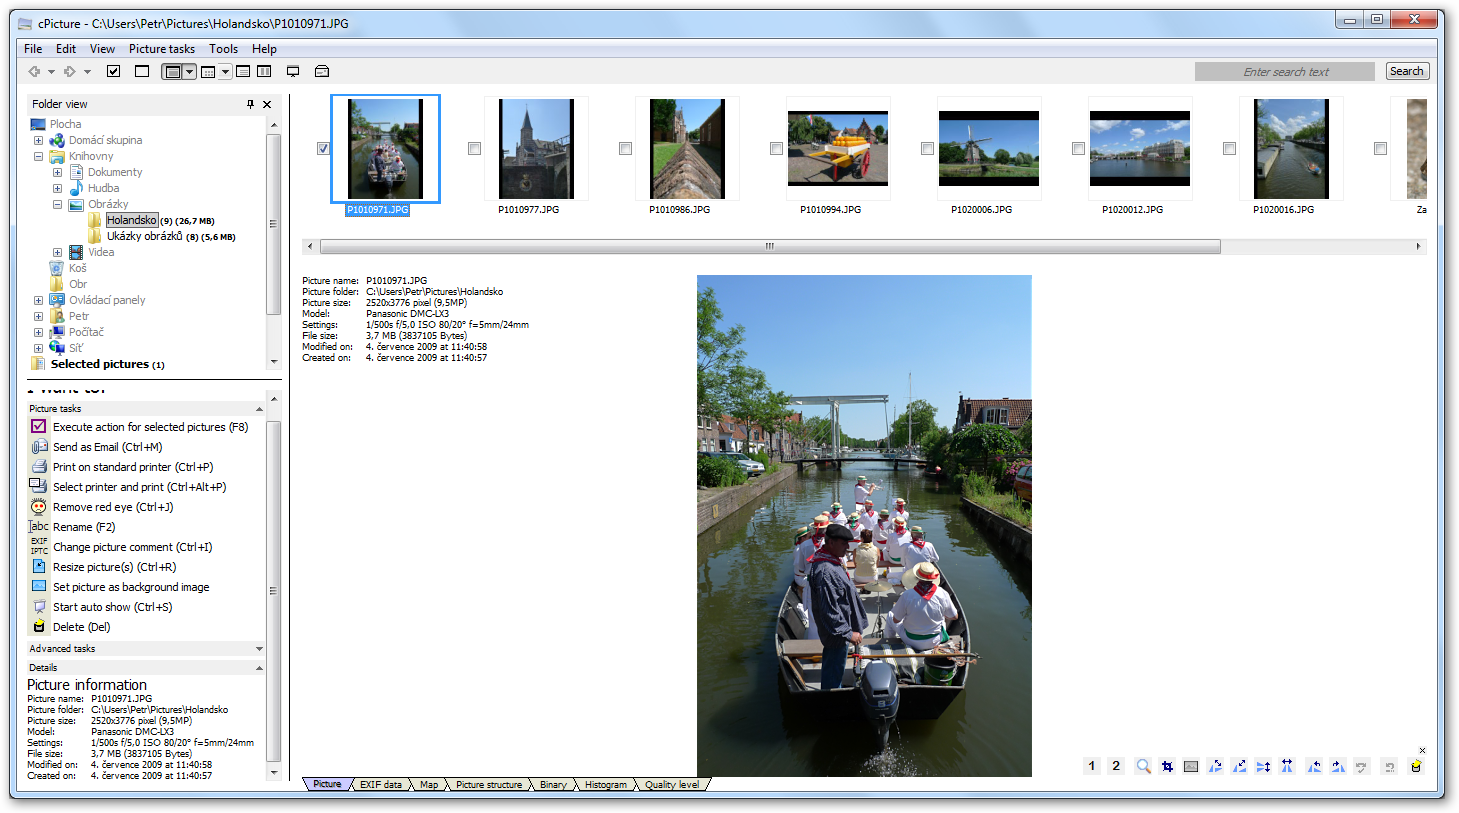
Task: Open the Tools menu
Action: tap(223, 48)
